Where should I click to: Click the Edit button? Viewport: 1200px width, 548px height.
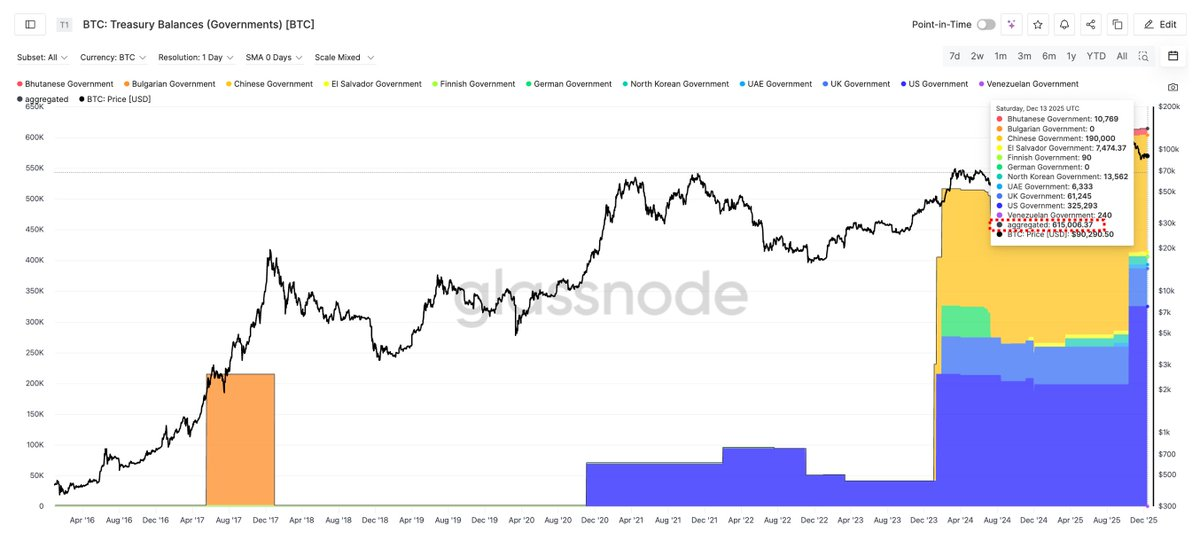(x=1159, y=24)
